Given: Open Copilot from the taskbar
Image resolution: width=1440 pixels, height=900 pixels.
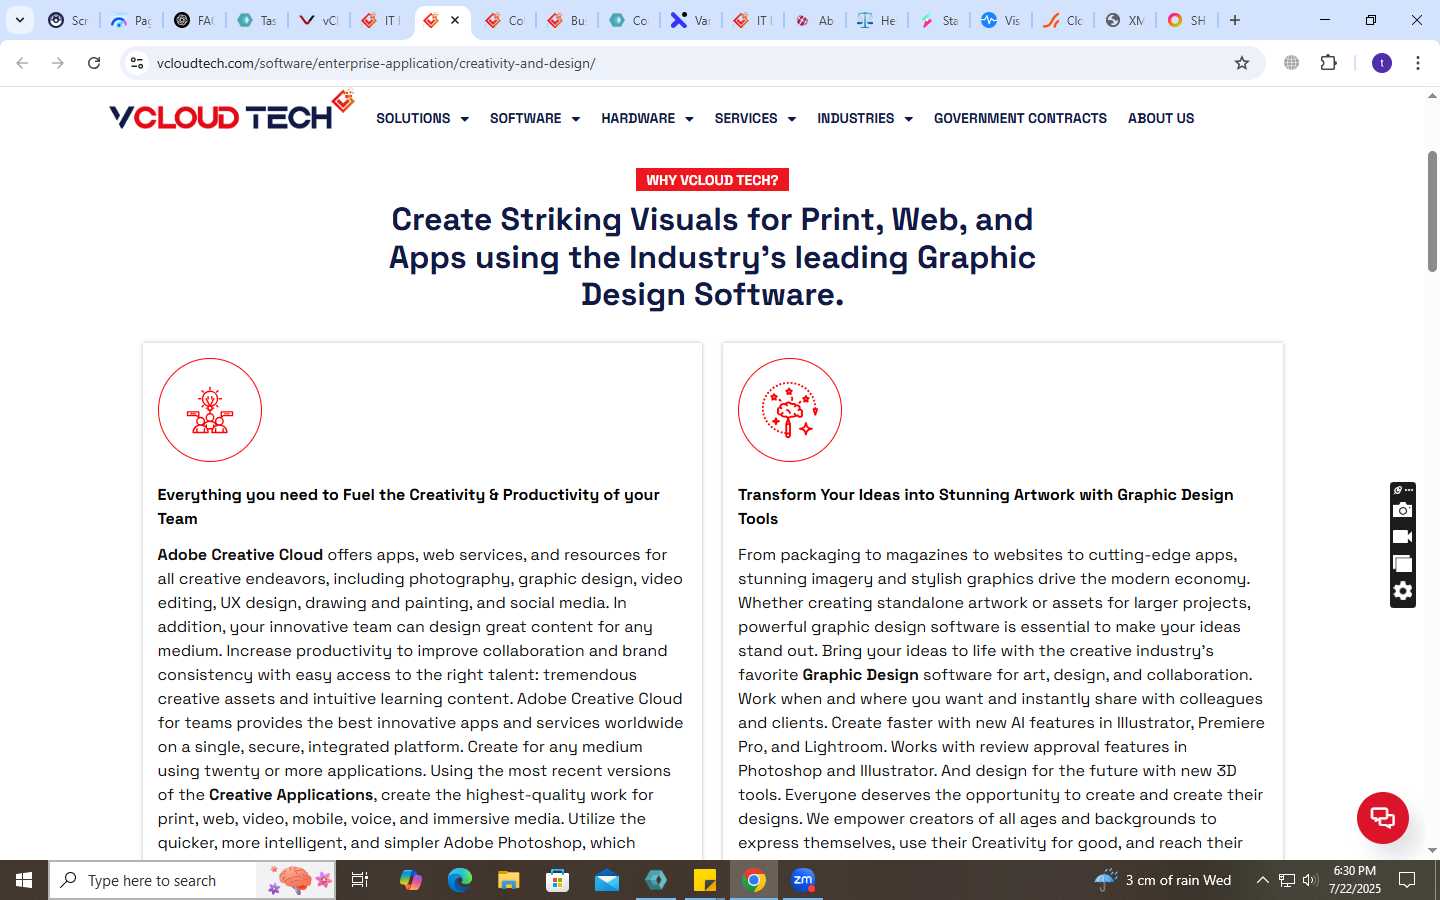Looking at the screenshot, I should pos(410,880).
